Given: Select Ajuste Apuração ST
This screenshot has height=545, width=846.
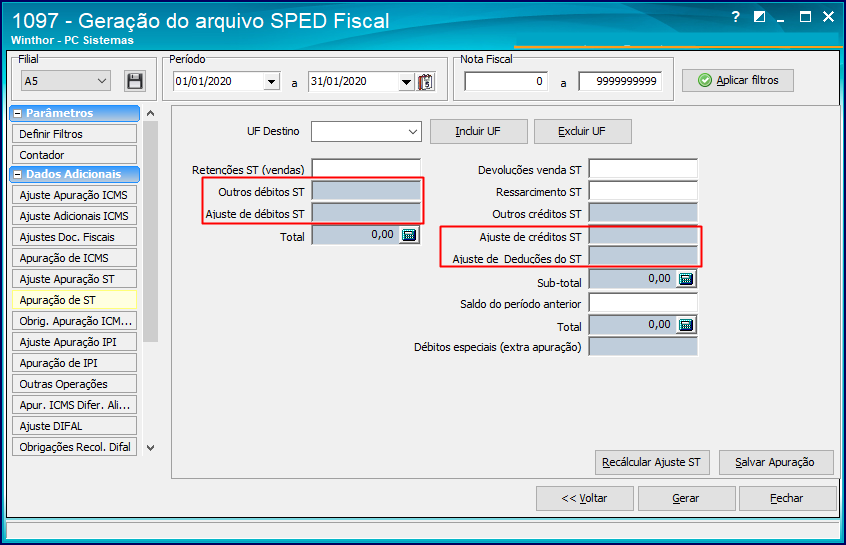Looking at the screenshot, I should tap(74, 279).
